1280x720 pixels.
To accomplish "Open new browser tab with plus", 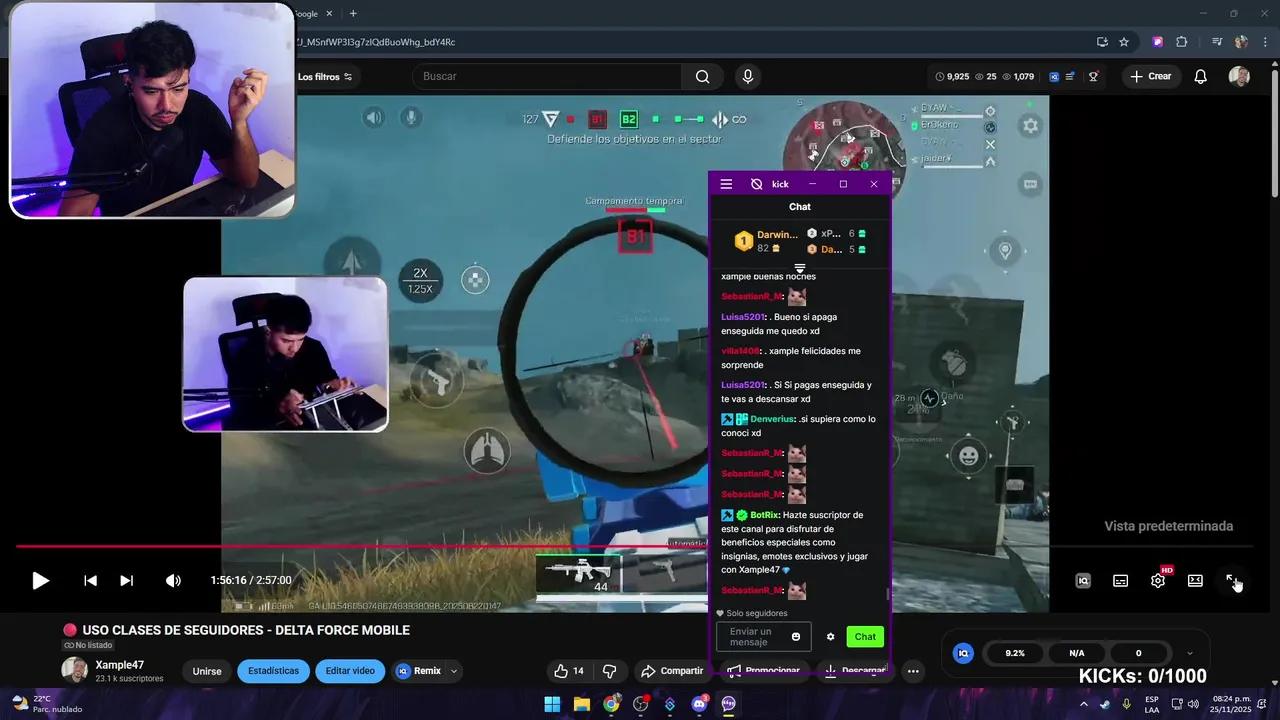I will [x=353, y=14].
